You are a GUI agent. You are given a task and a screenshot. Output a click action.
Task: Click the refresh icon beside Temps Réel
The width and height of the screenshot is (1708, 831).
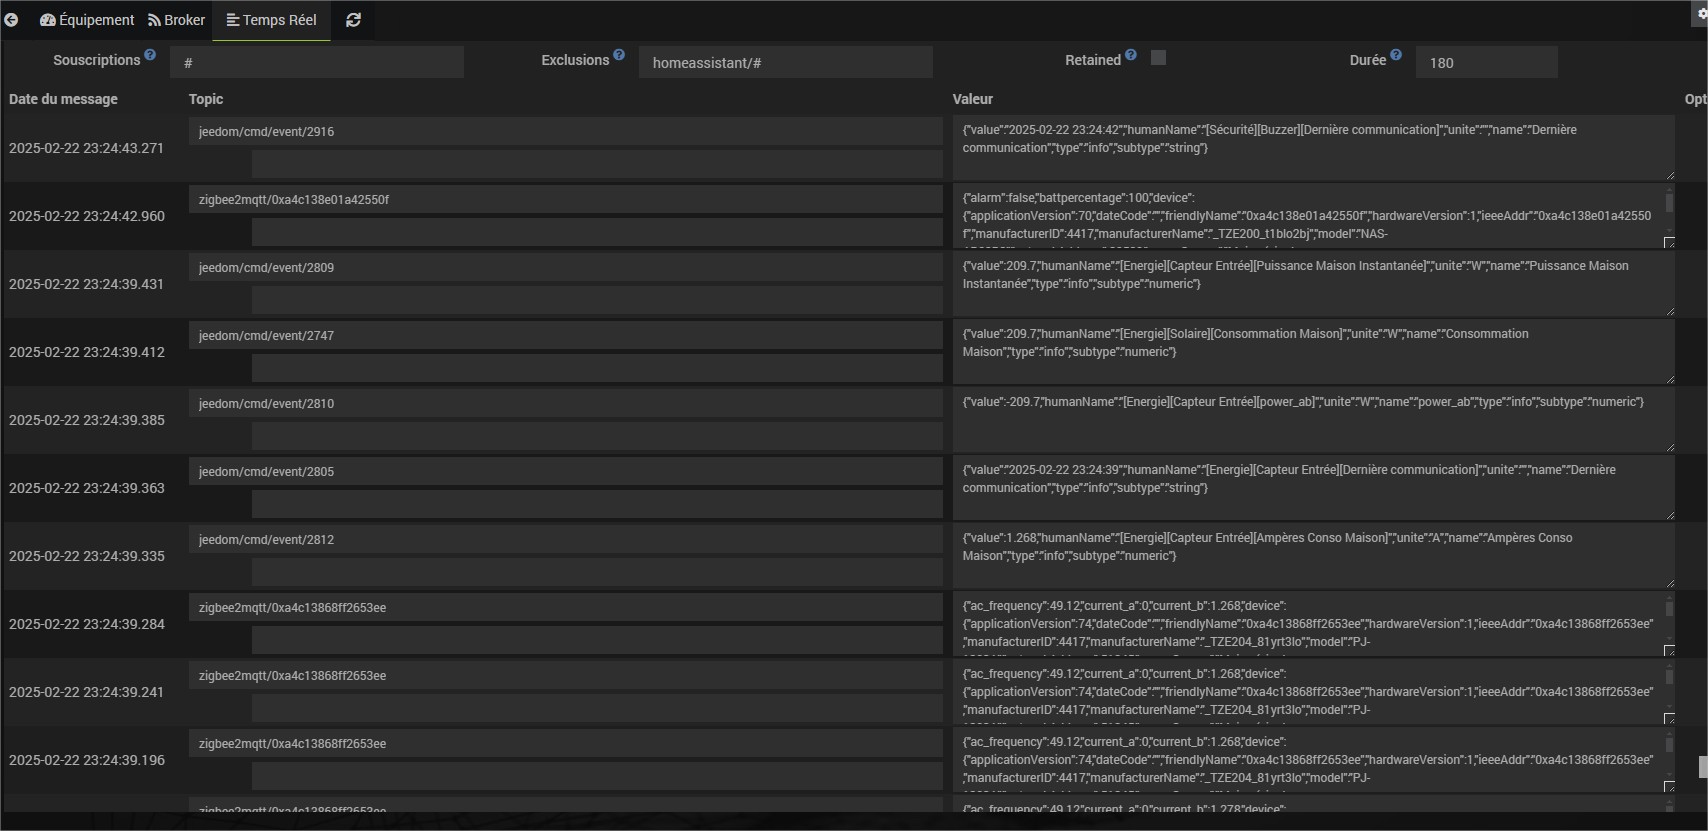tap(353, 20)
